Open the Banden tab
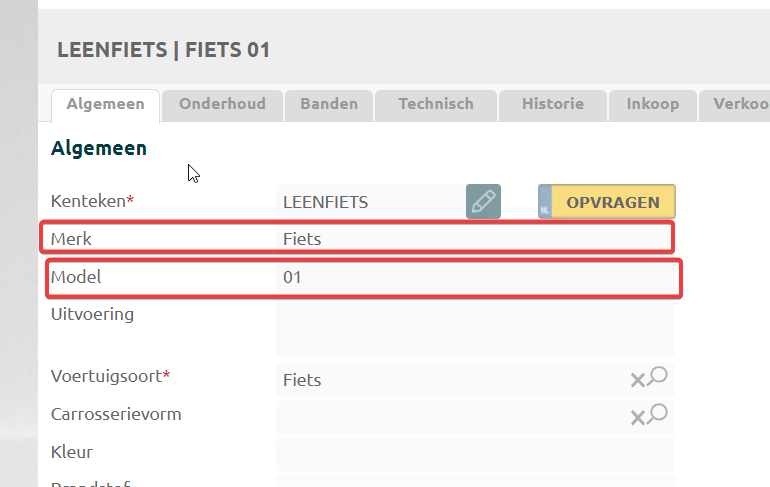 [329, 104]
